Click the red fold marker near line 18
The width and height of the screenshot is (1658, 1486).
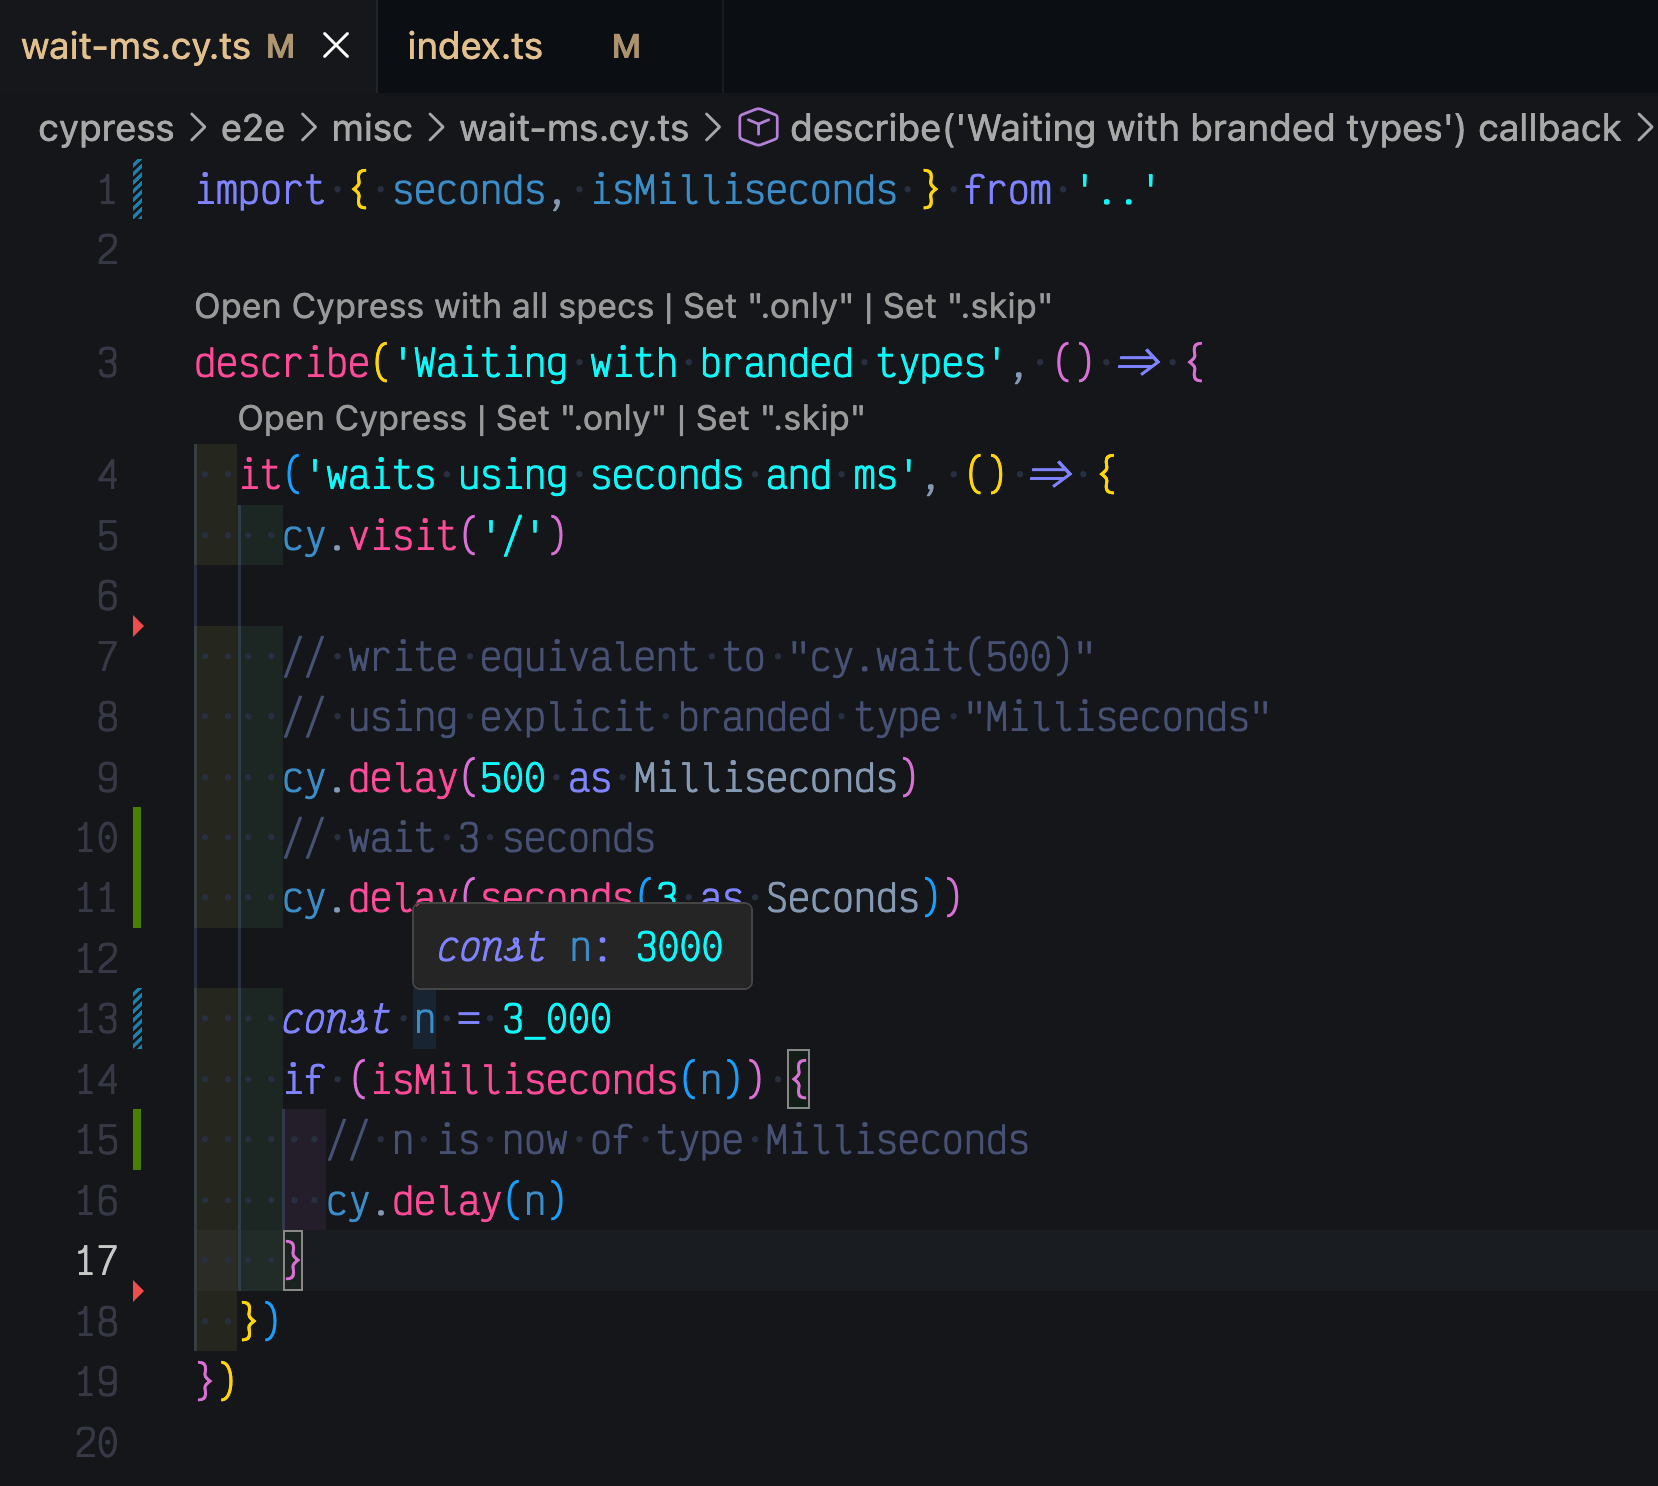(138, 1291)
